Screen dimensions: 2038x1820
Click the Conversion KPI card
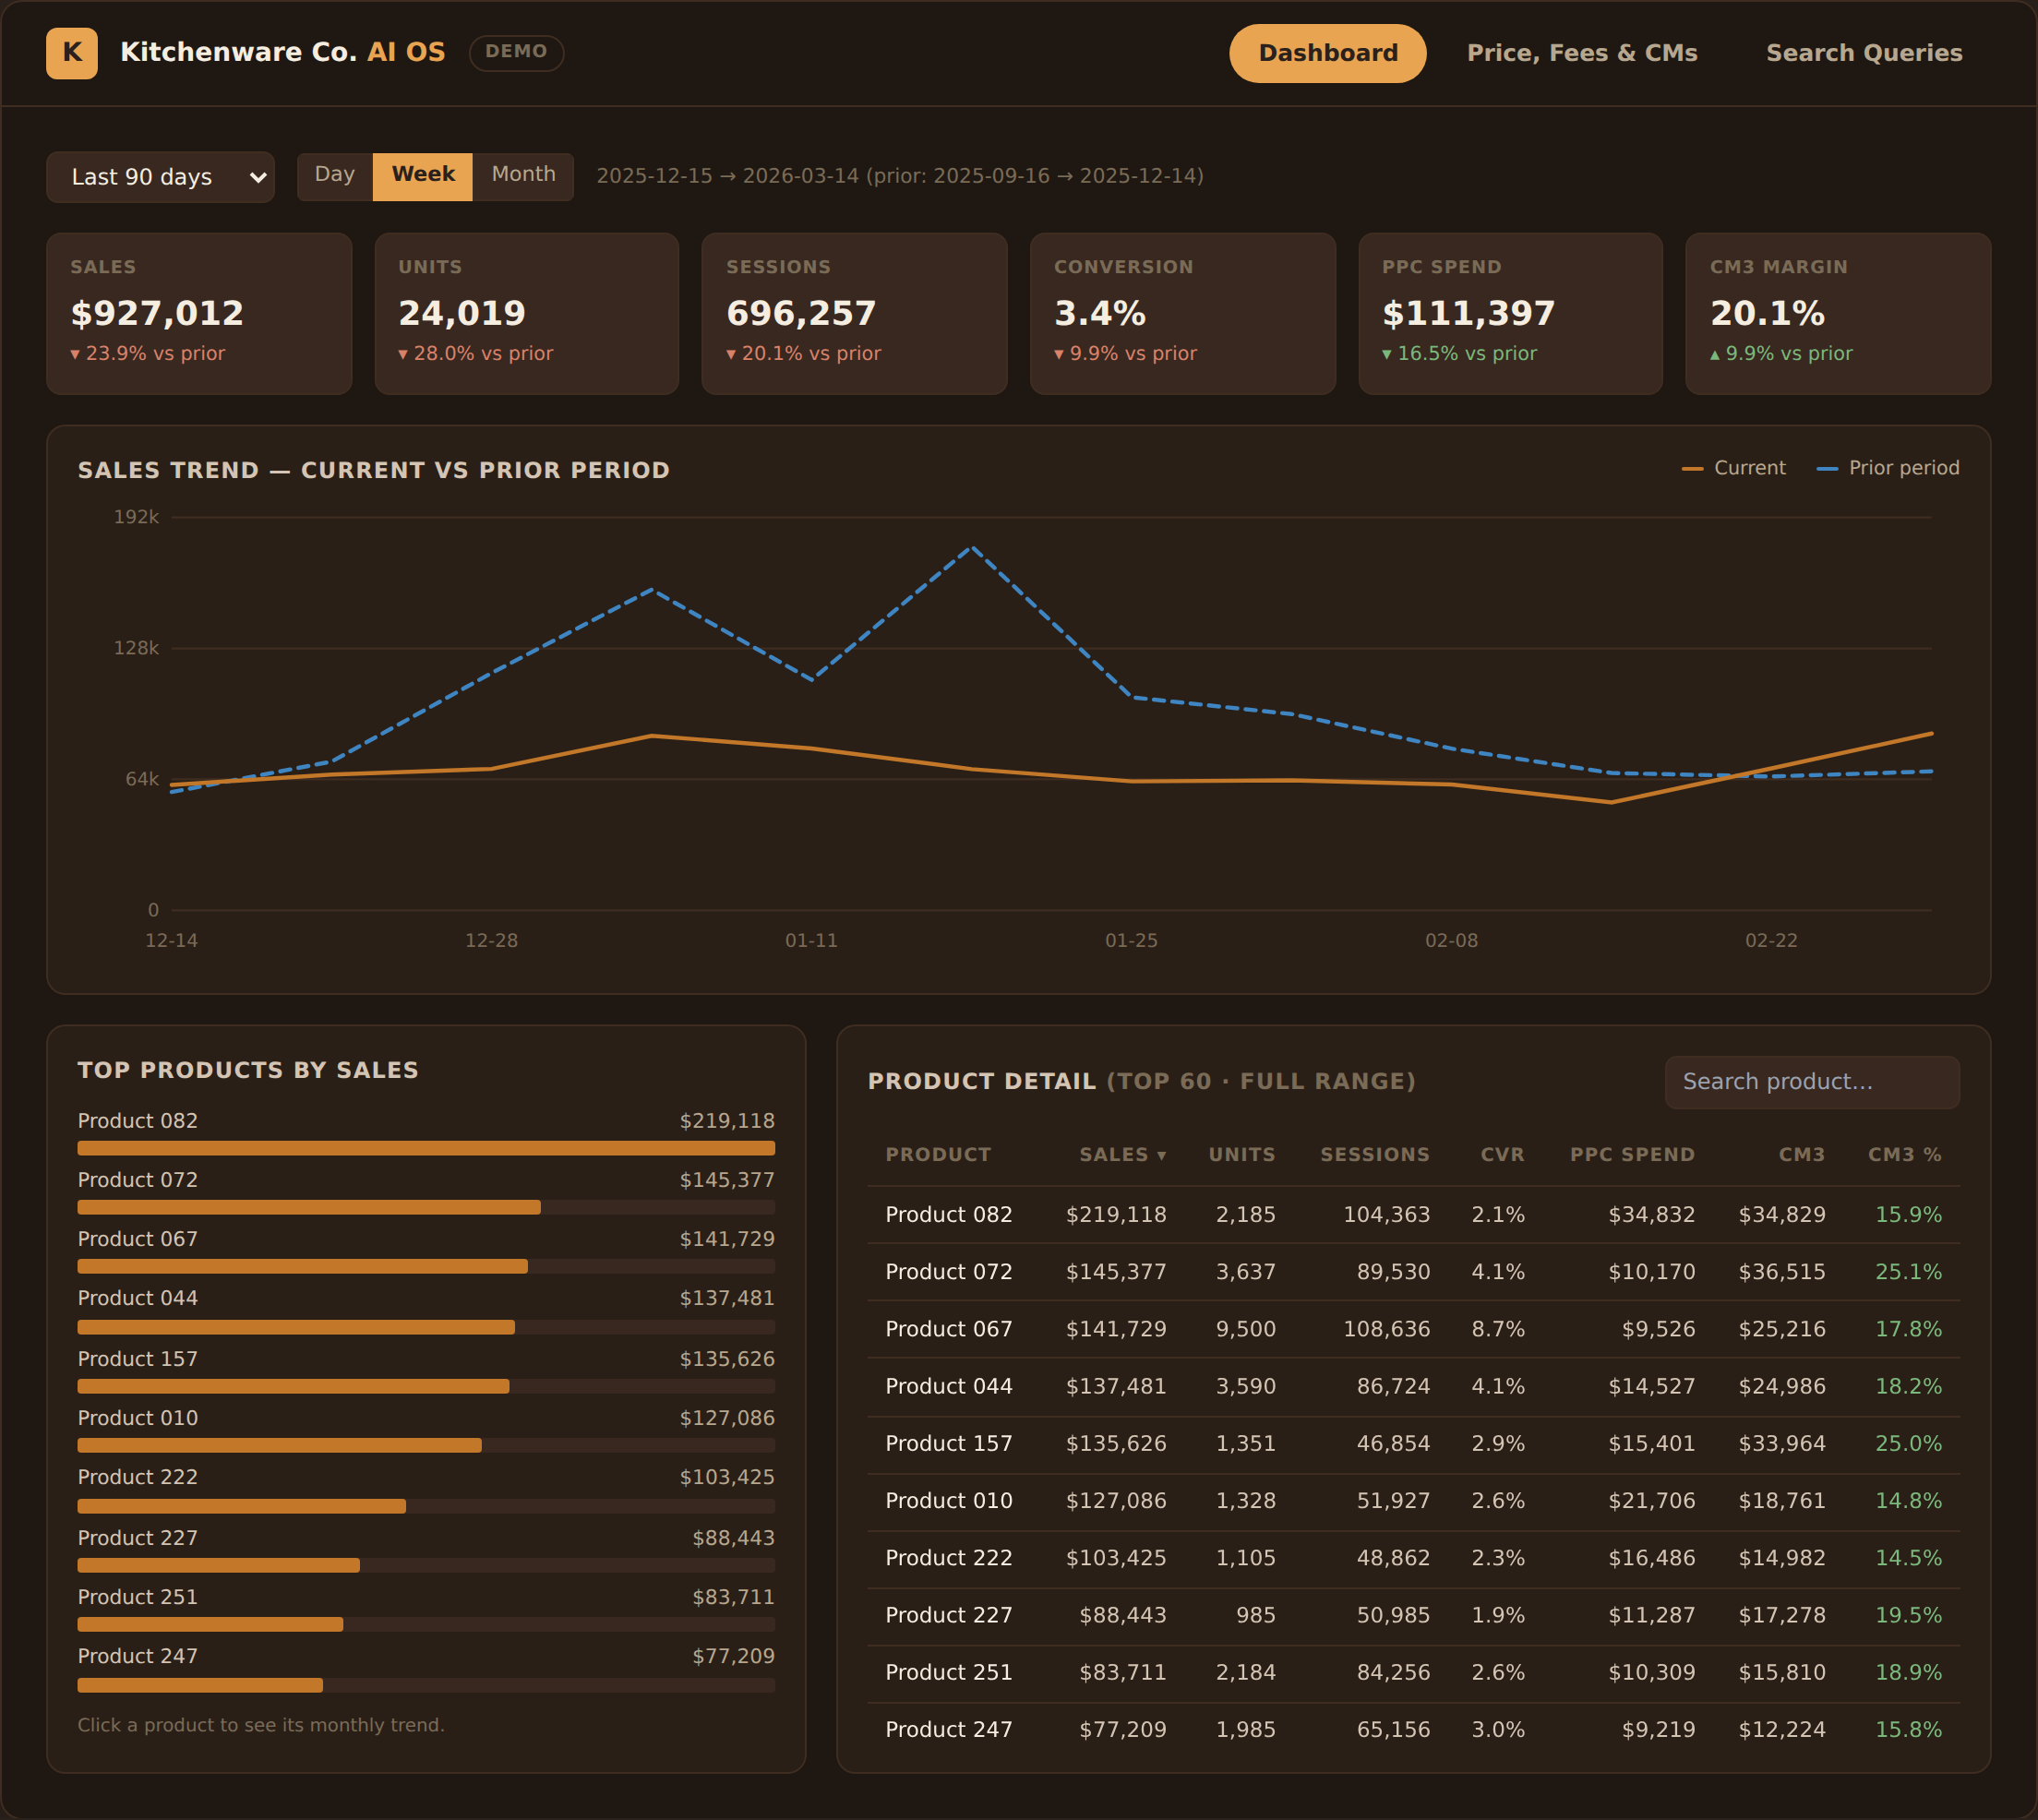coord(1183,313)
